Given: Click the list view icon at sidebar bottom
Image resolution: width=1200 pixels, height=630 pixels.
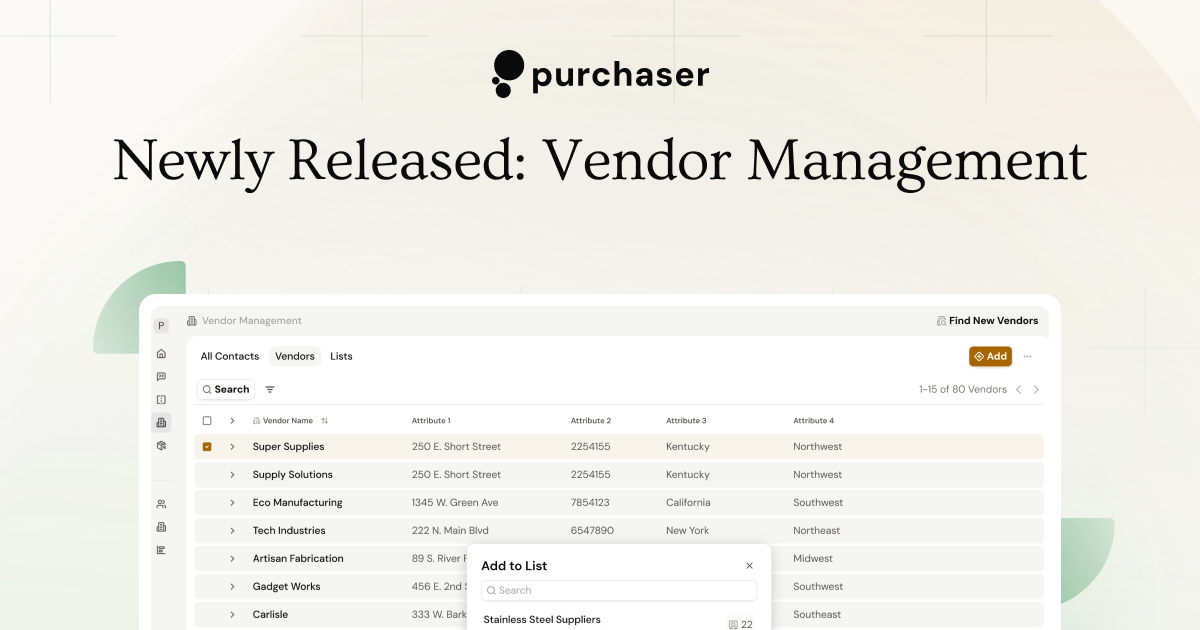Looking at the screenshot, I should click(161, 549).
